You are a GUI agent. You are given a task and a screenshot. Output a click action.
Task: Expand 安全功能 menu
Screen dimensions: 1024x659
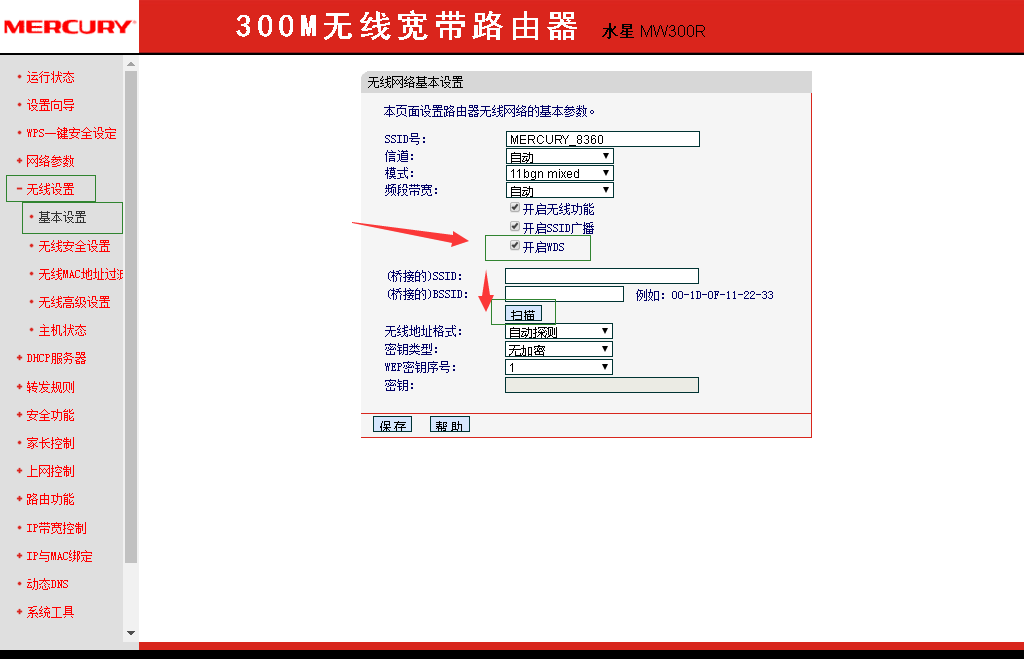pos(50,415)
